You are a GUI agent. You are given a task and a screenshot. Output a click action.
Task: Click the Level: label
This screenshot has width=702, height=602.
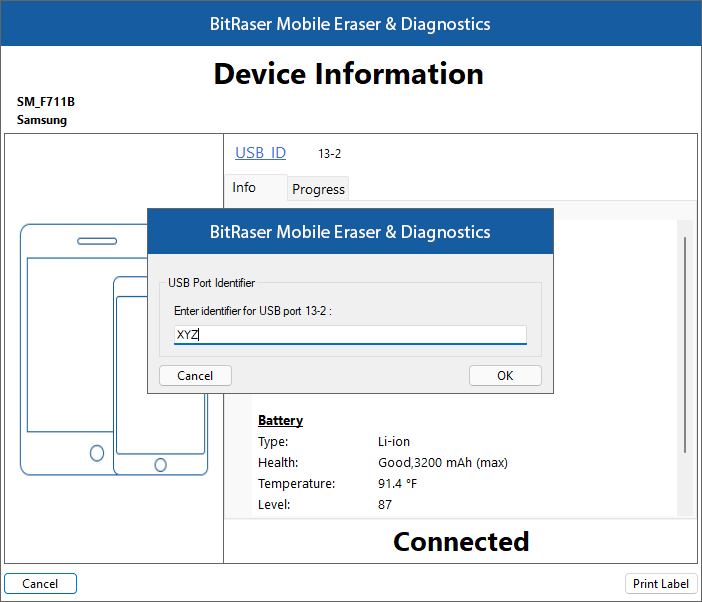(x=274, y=504)
